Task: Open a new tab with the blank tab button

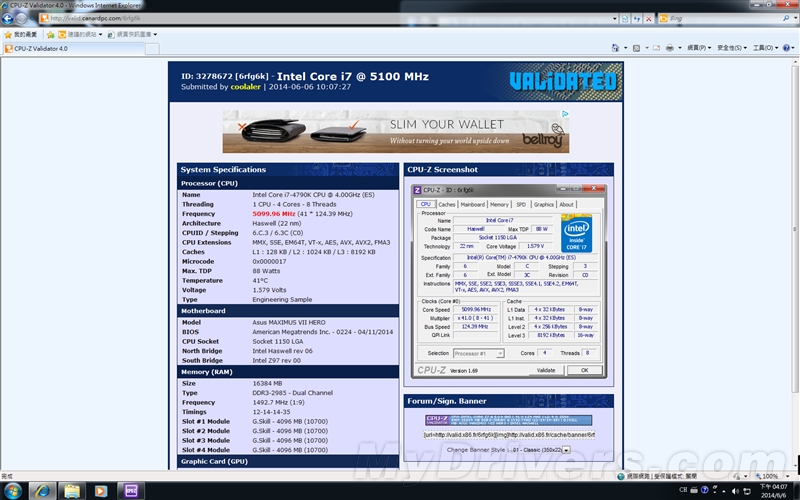Action: [152, 48]
